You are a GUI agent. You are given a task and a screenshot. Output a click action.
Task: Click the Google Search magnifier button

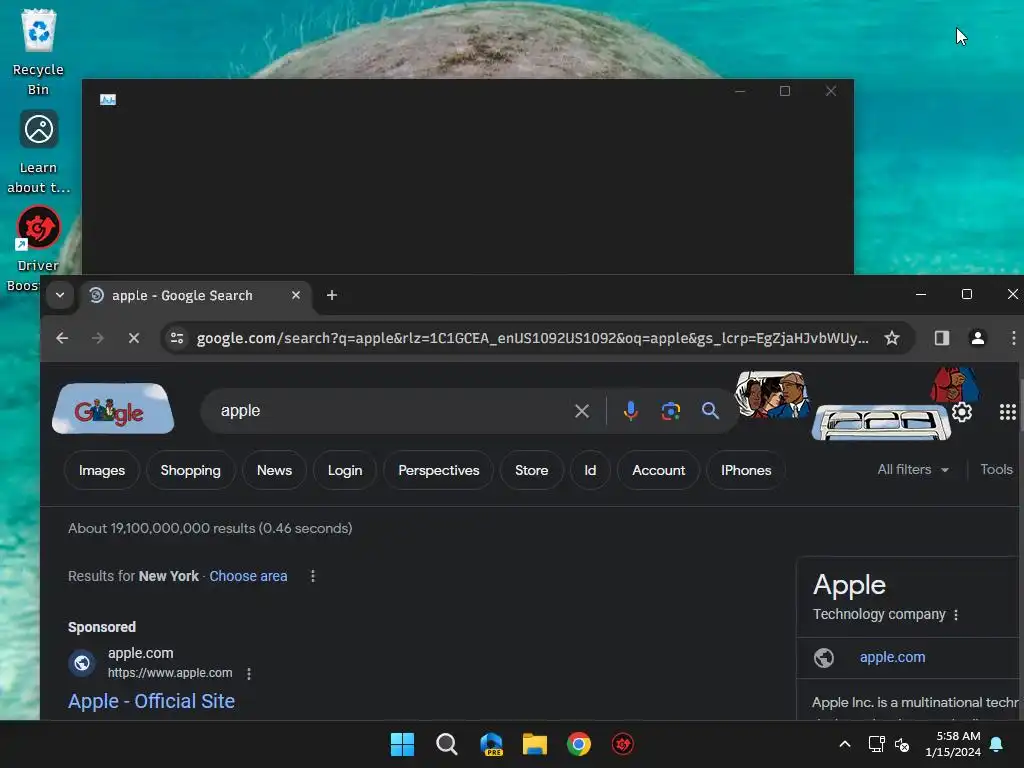click(x=710, y=411)
